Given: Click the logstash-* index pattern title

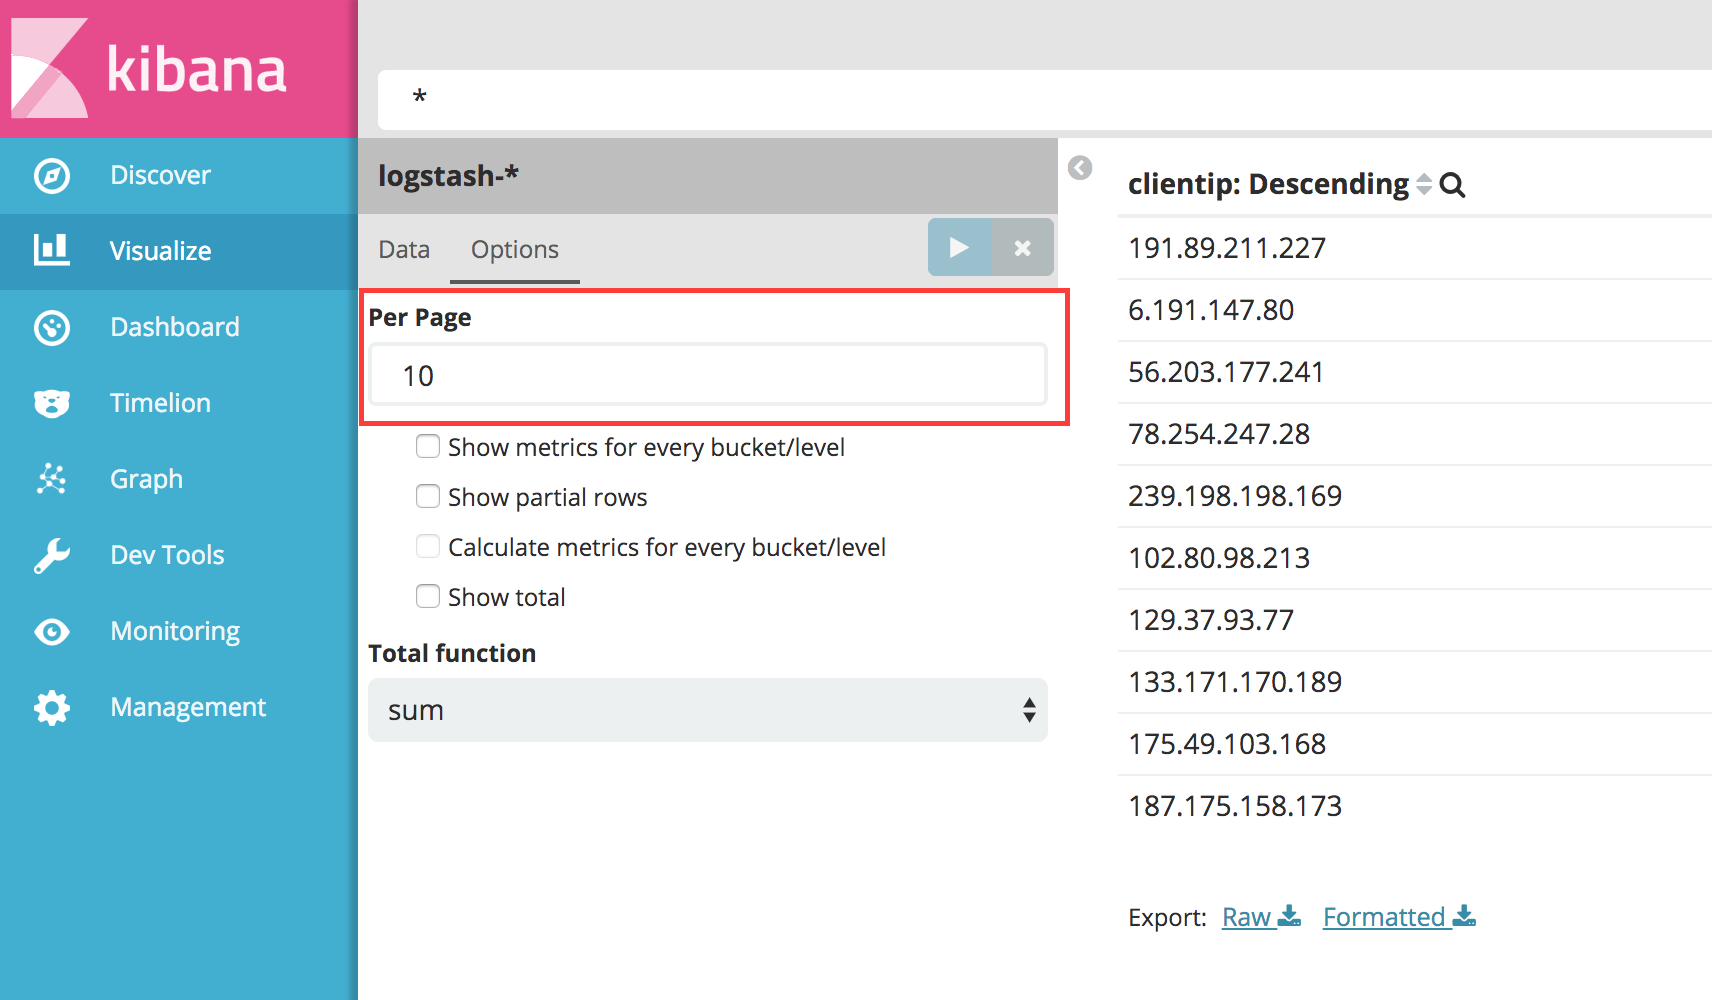Looking at the screenshot, I should 448,176.
